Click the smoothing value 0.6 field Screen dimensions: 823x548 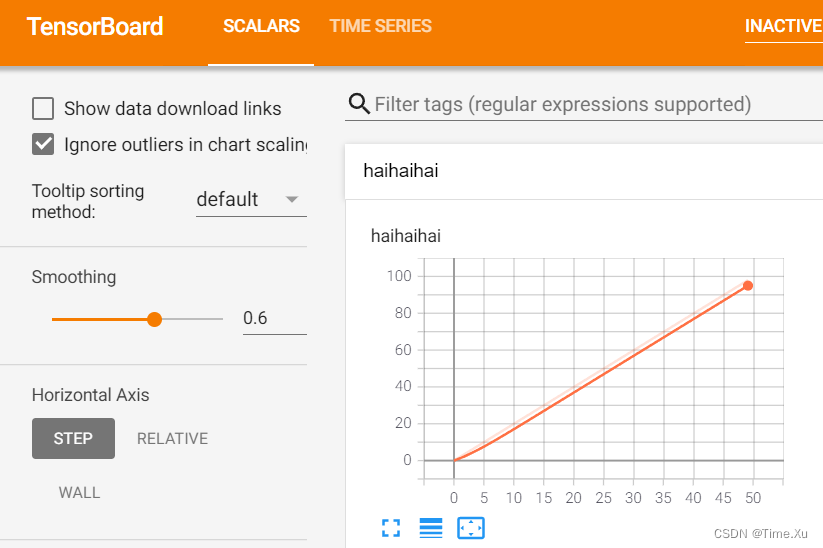pos(273,318)
